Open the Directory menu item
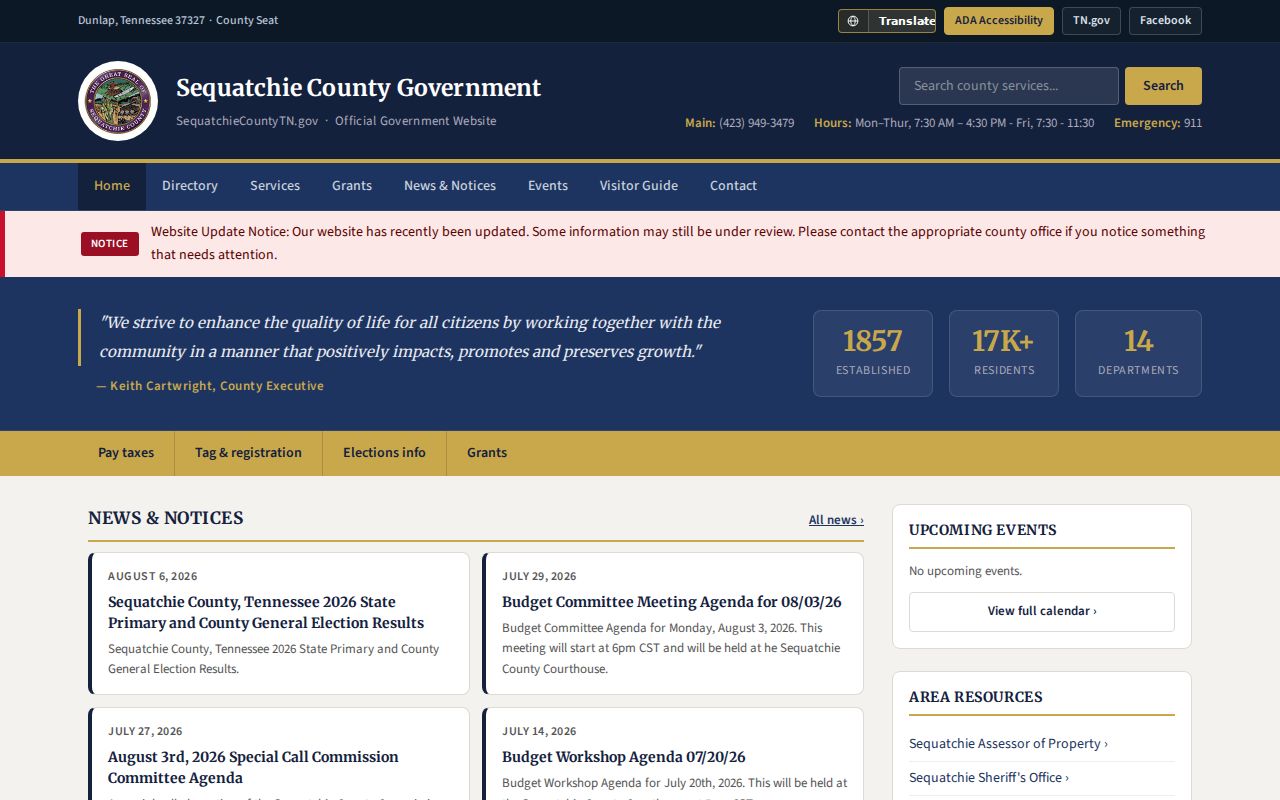This screenshot has width=1280, height=800. click(x=190, y=186)
